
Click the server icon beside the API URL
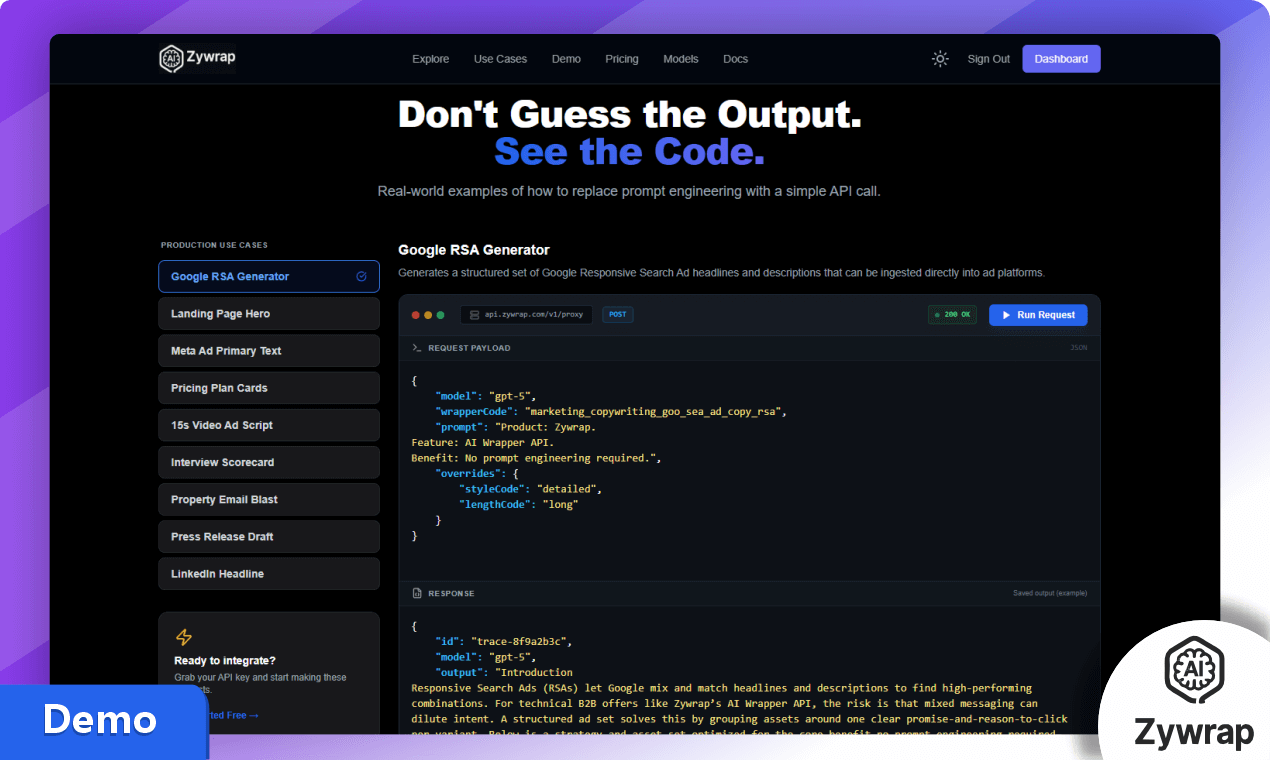(474, 315)
